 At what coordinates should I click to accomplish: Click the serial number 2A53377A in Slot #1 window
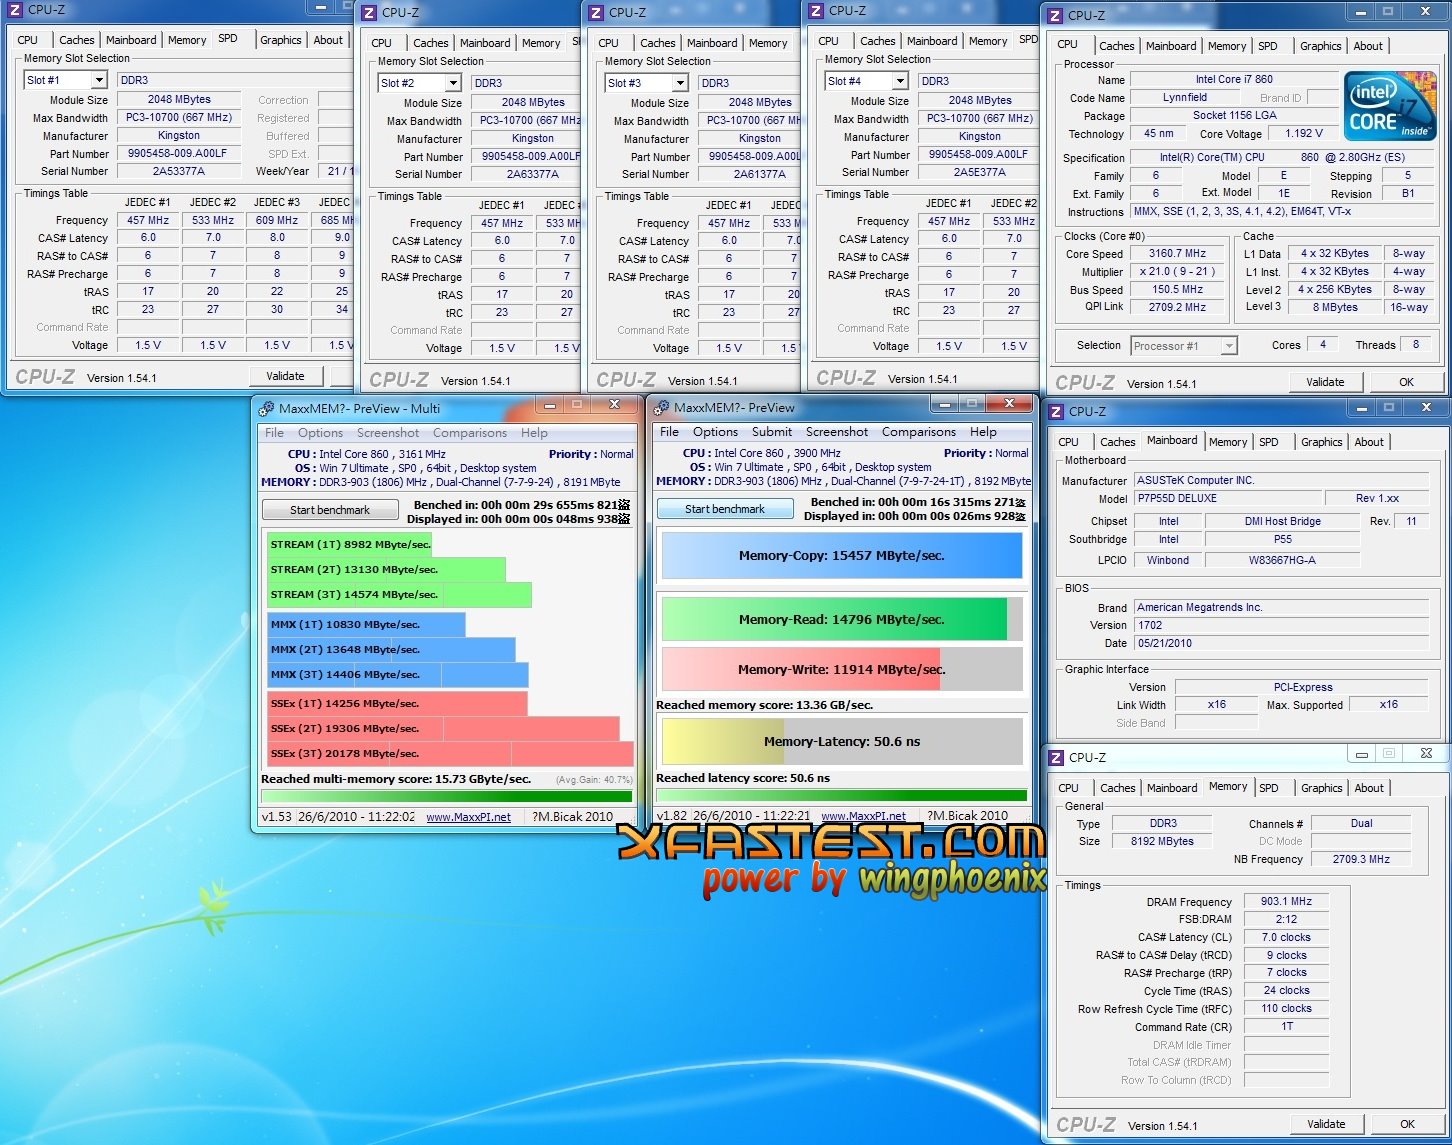click(179, 171)
